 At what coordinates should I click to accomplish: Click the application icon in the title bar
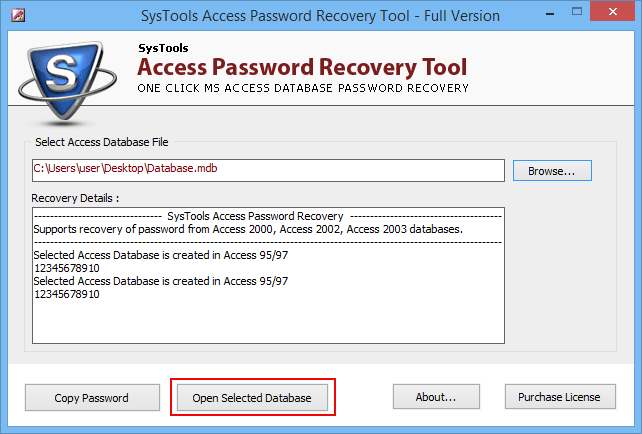pos(18,16)
